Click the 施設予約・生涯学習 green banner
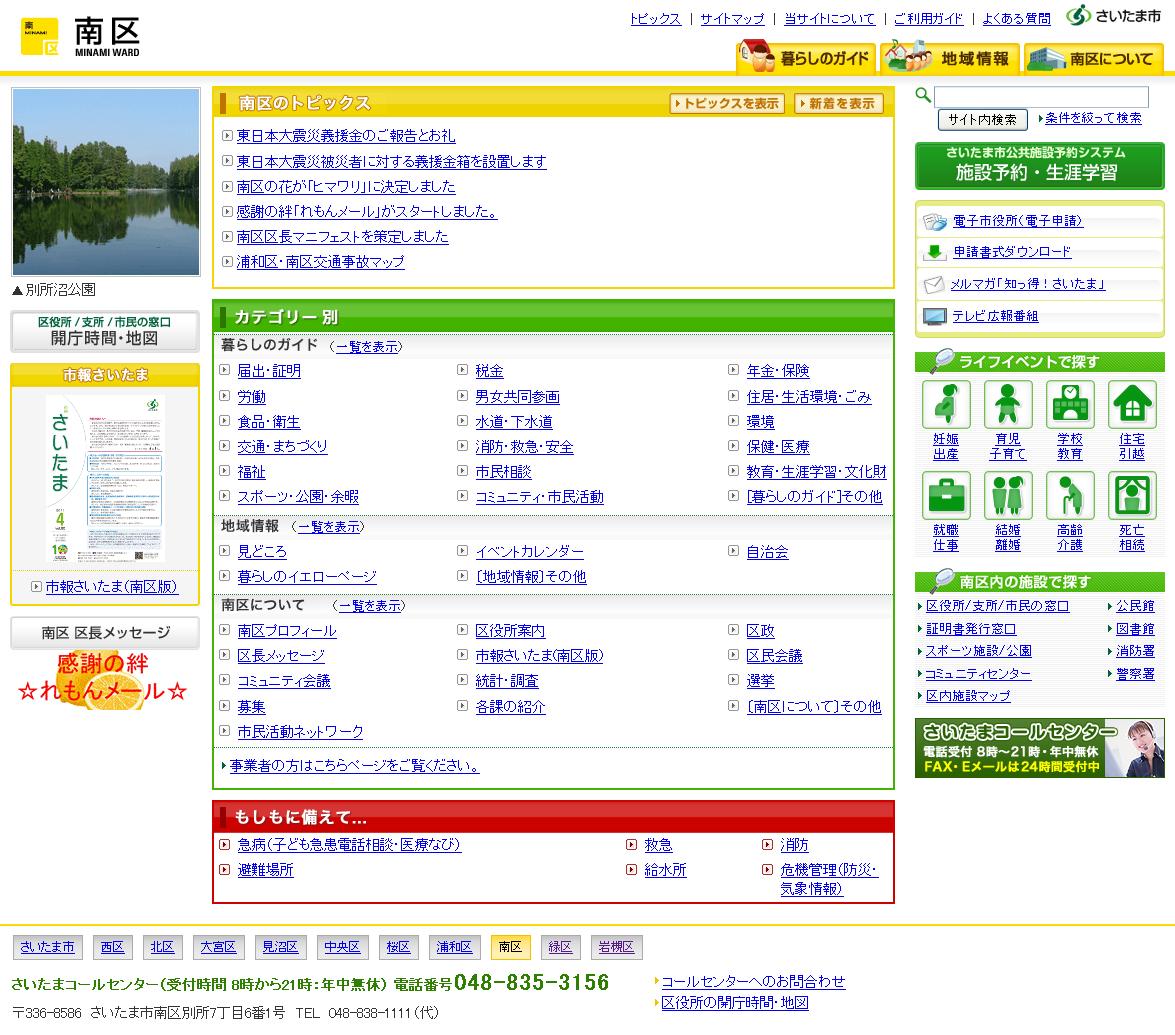 pos(1039,166)
